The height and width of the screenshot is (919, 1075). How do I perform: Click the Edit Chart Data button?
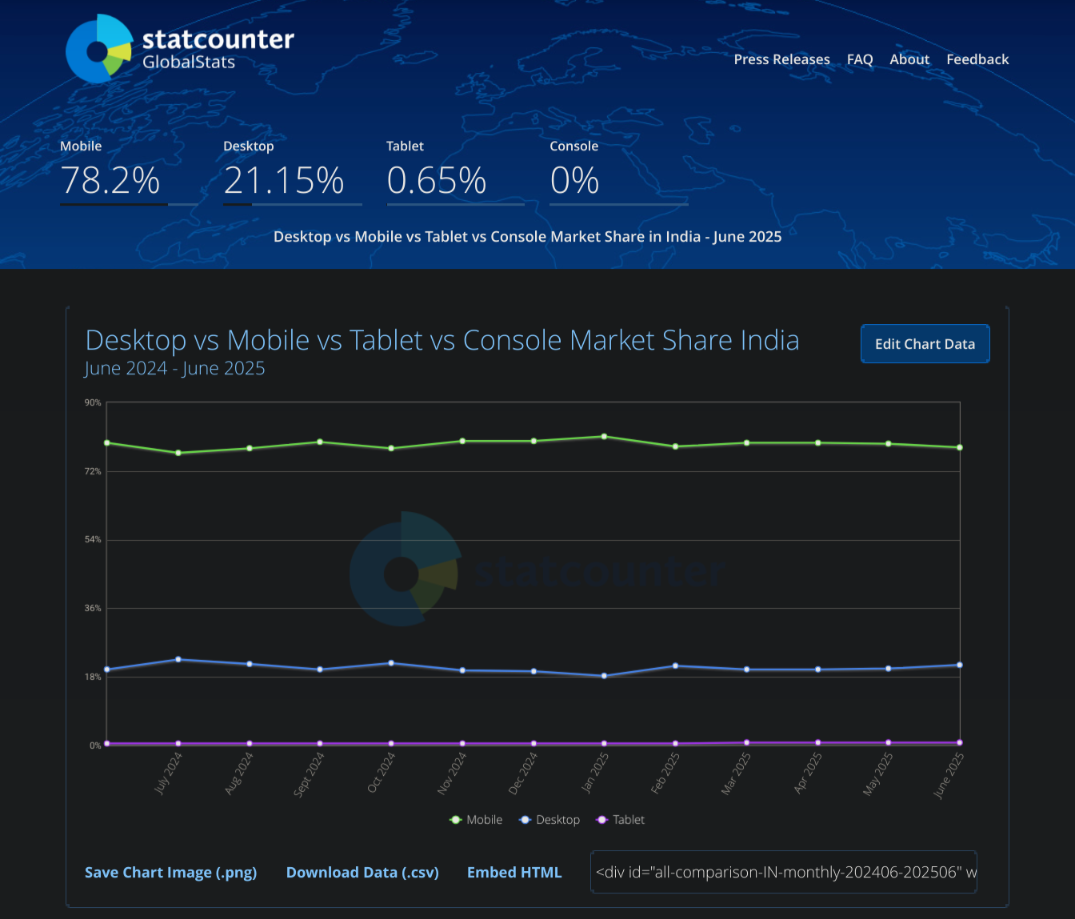click(x=925, y=344)
